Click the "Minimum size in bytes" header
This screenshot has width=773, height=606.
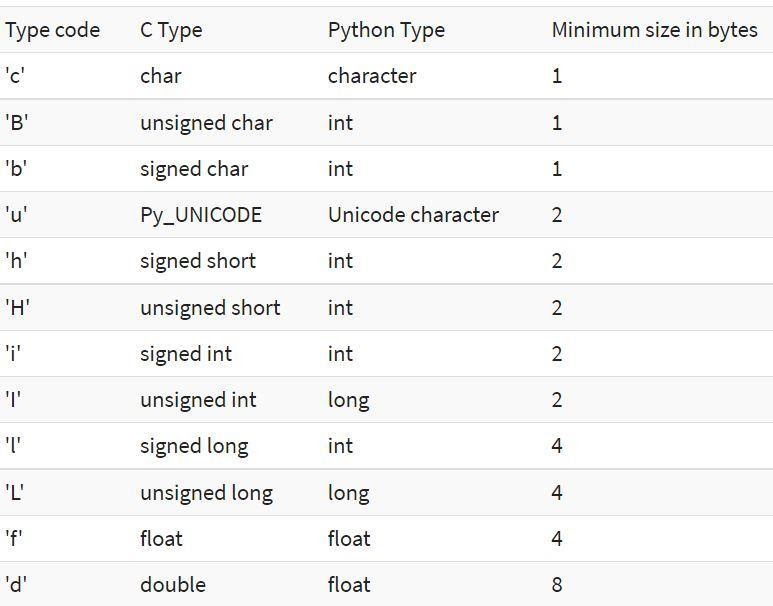pos(654,30)
